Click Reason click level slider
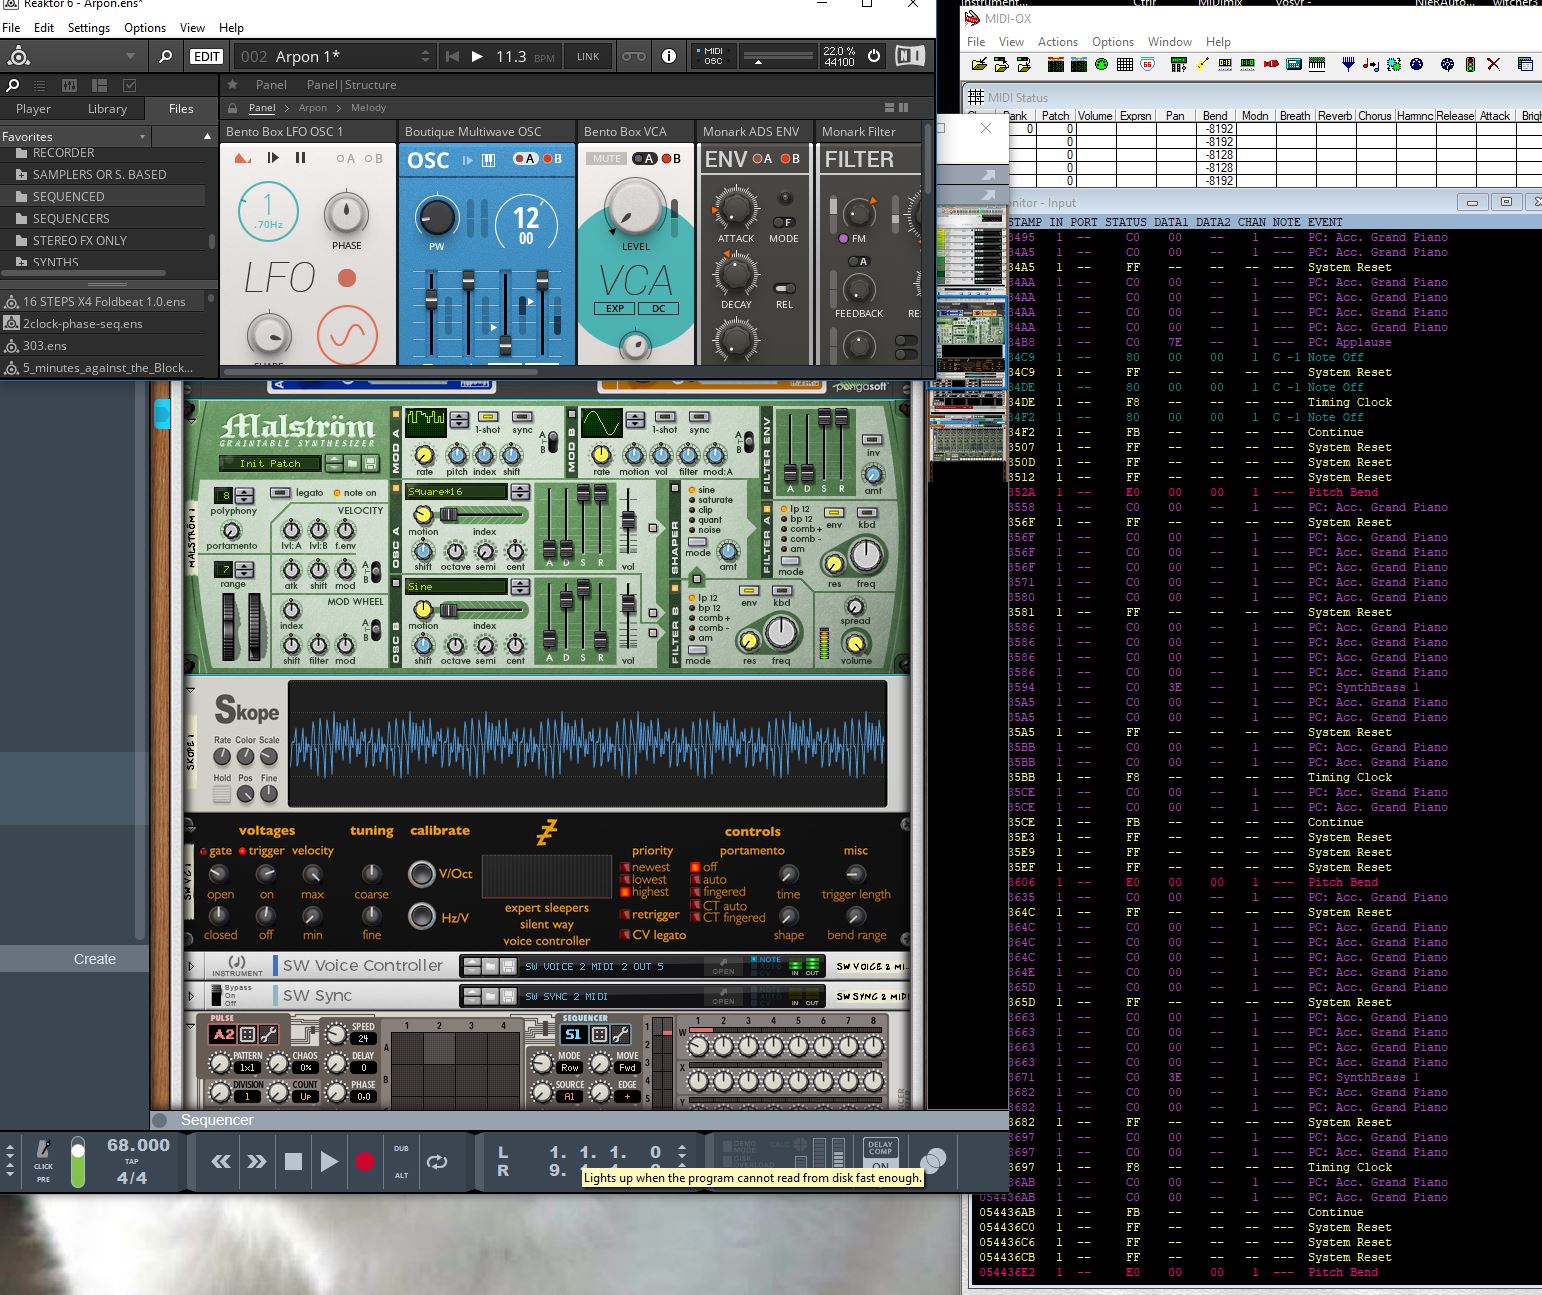 tap(78, 1161)
